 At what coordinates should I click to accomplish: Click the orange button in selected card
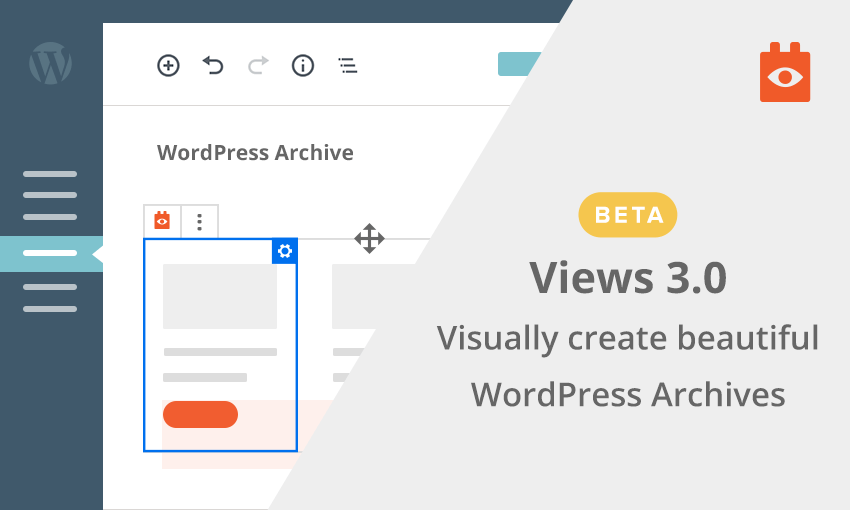[x=201, y=415]
